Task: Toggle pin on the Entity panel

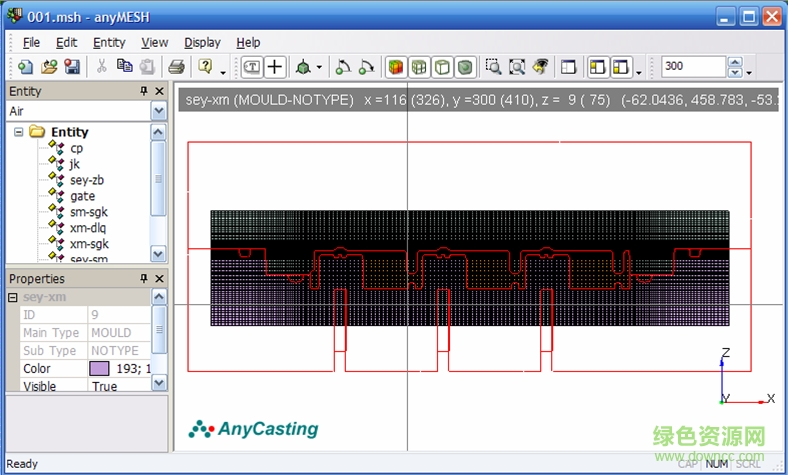Action: pos(143,91)
